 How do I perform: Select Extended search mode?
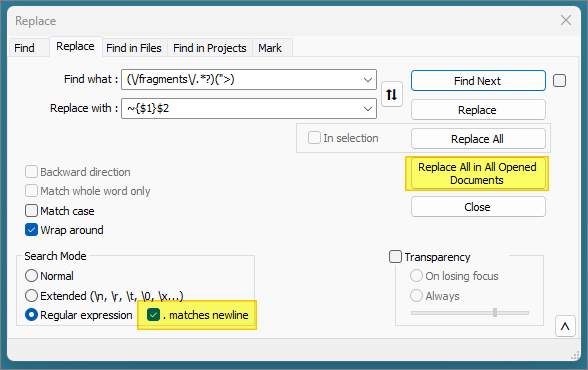(x=32, y=295)
